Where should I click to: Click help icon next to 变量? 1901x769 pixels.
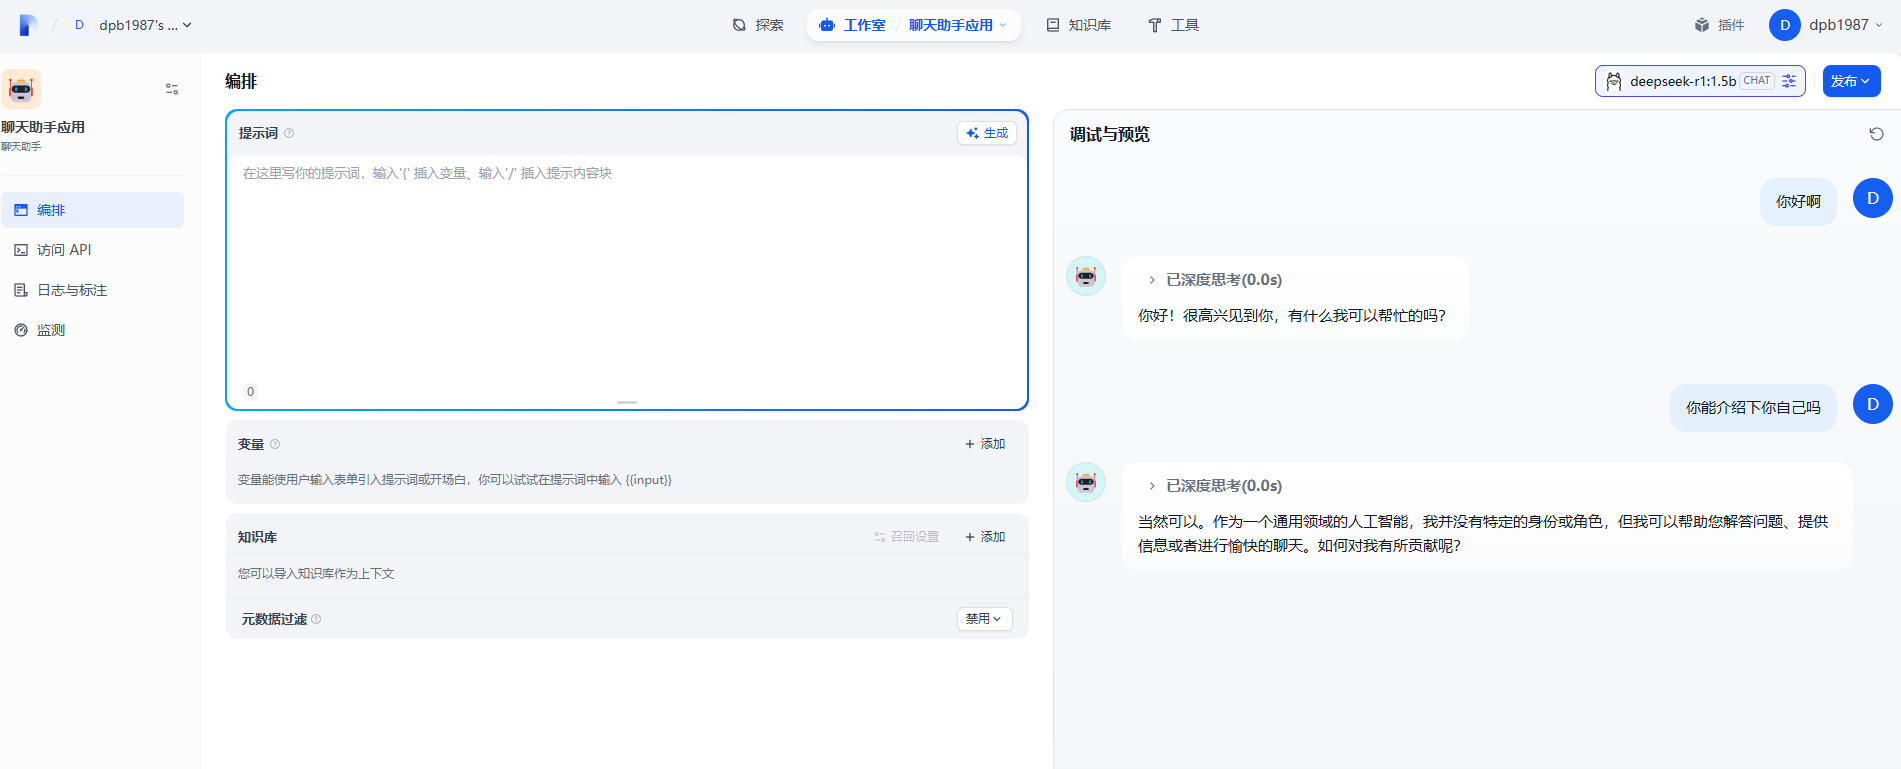click(275, 444)
